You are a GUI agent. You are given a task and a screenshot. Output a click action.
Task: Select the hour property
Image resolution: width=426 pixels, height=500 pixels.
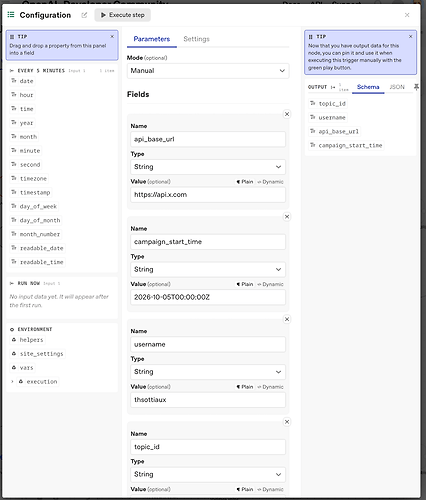click(x=22, y=95)
